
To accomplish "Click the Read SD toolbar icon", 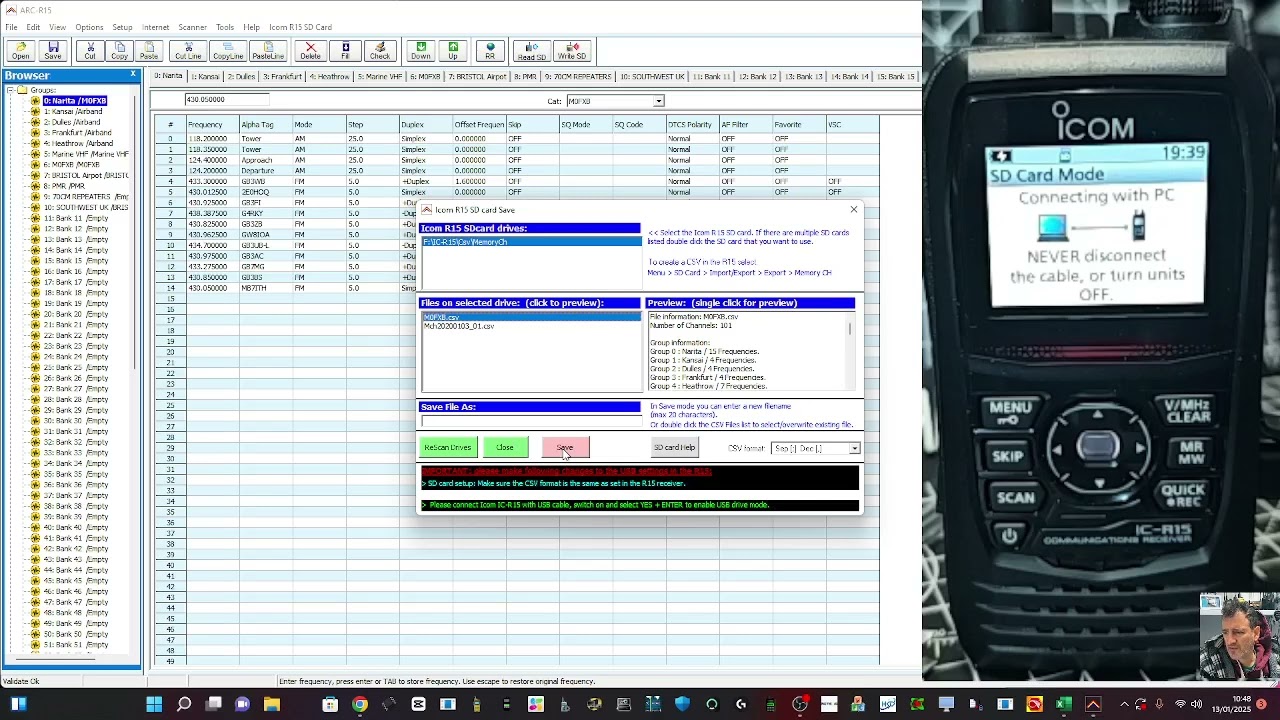I will coord(532,51).
